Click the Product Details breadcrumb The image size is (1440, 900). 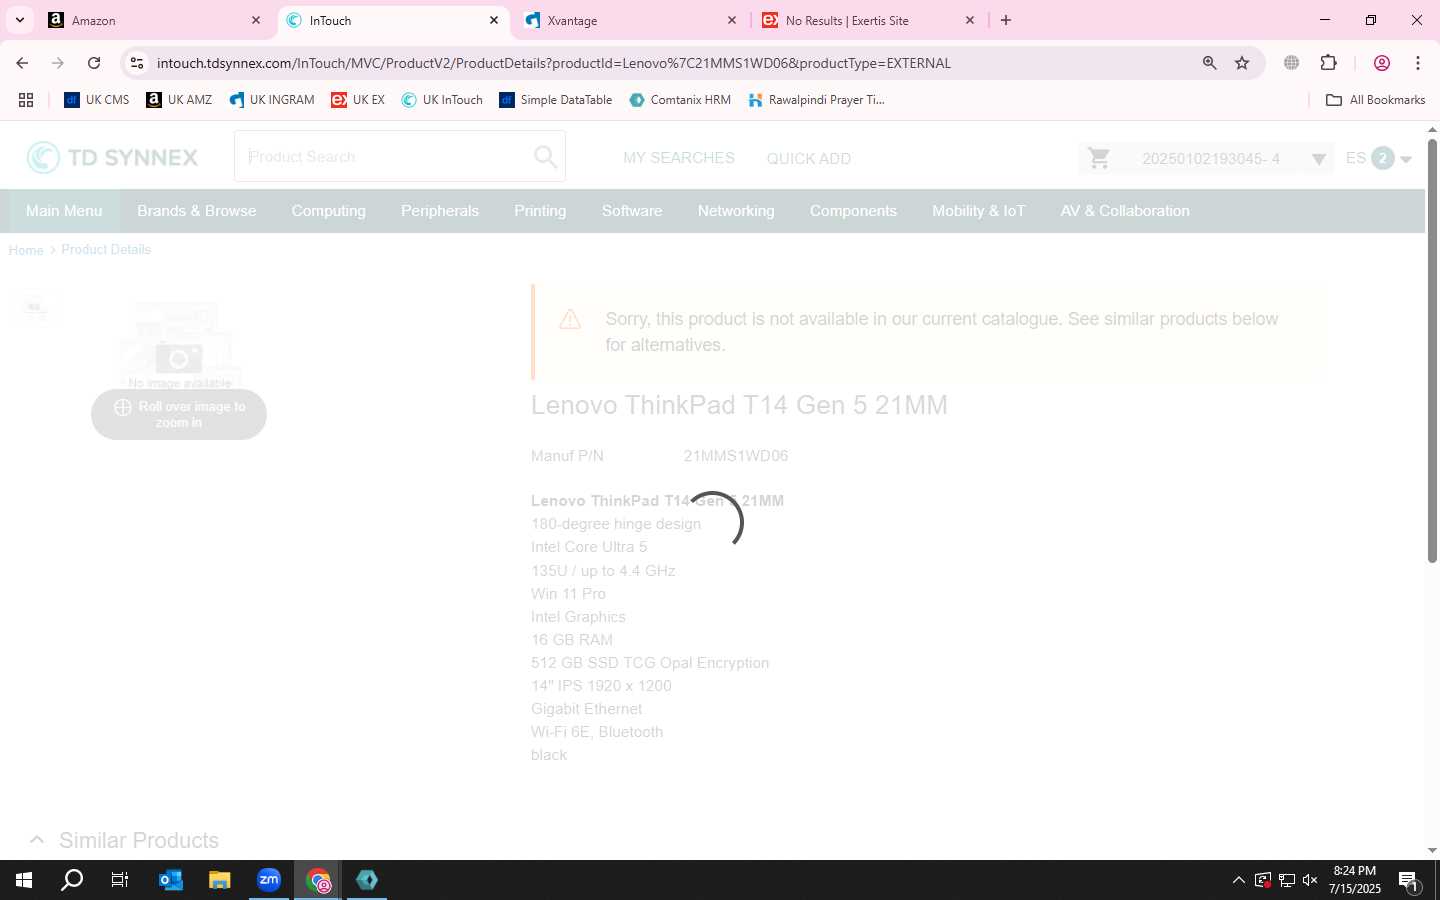[106, 249]
